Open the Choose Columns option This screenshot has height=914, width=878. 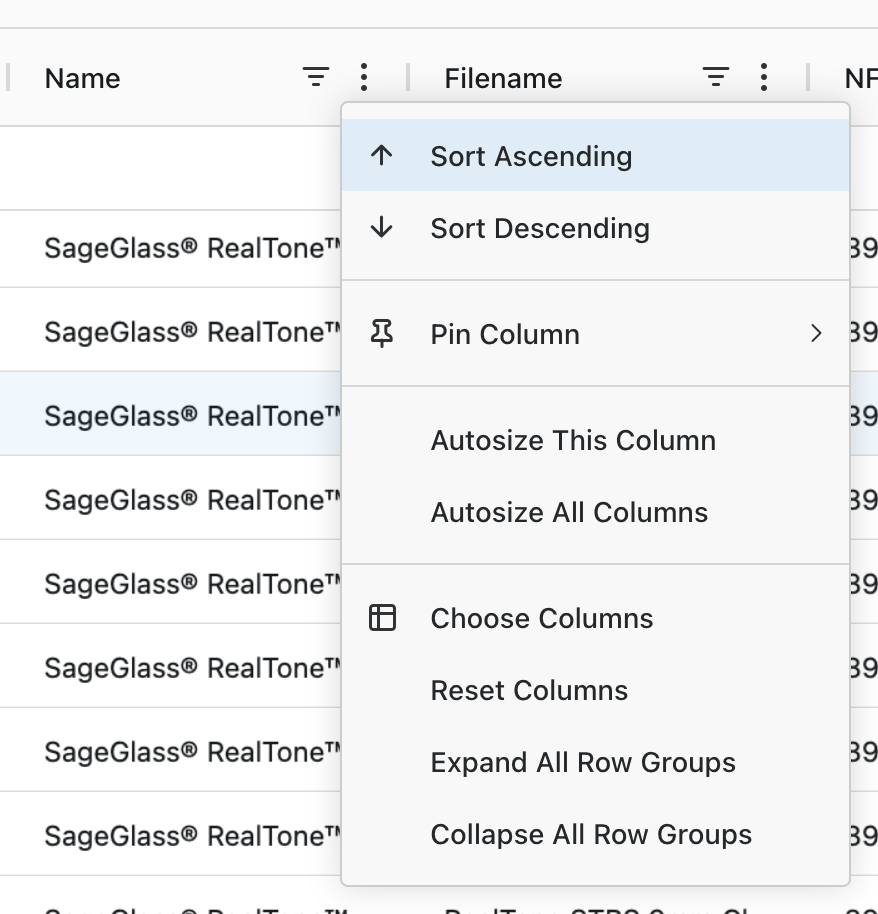pos(595,618)
